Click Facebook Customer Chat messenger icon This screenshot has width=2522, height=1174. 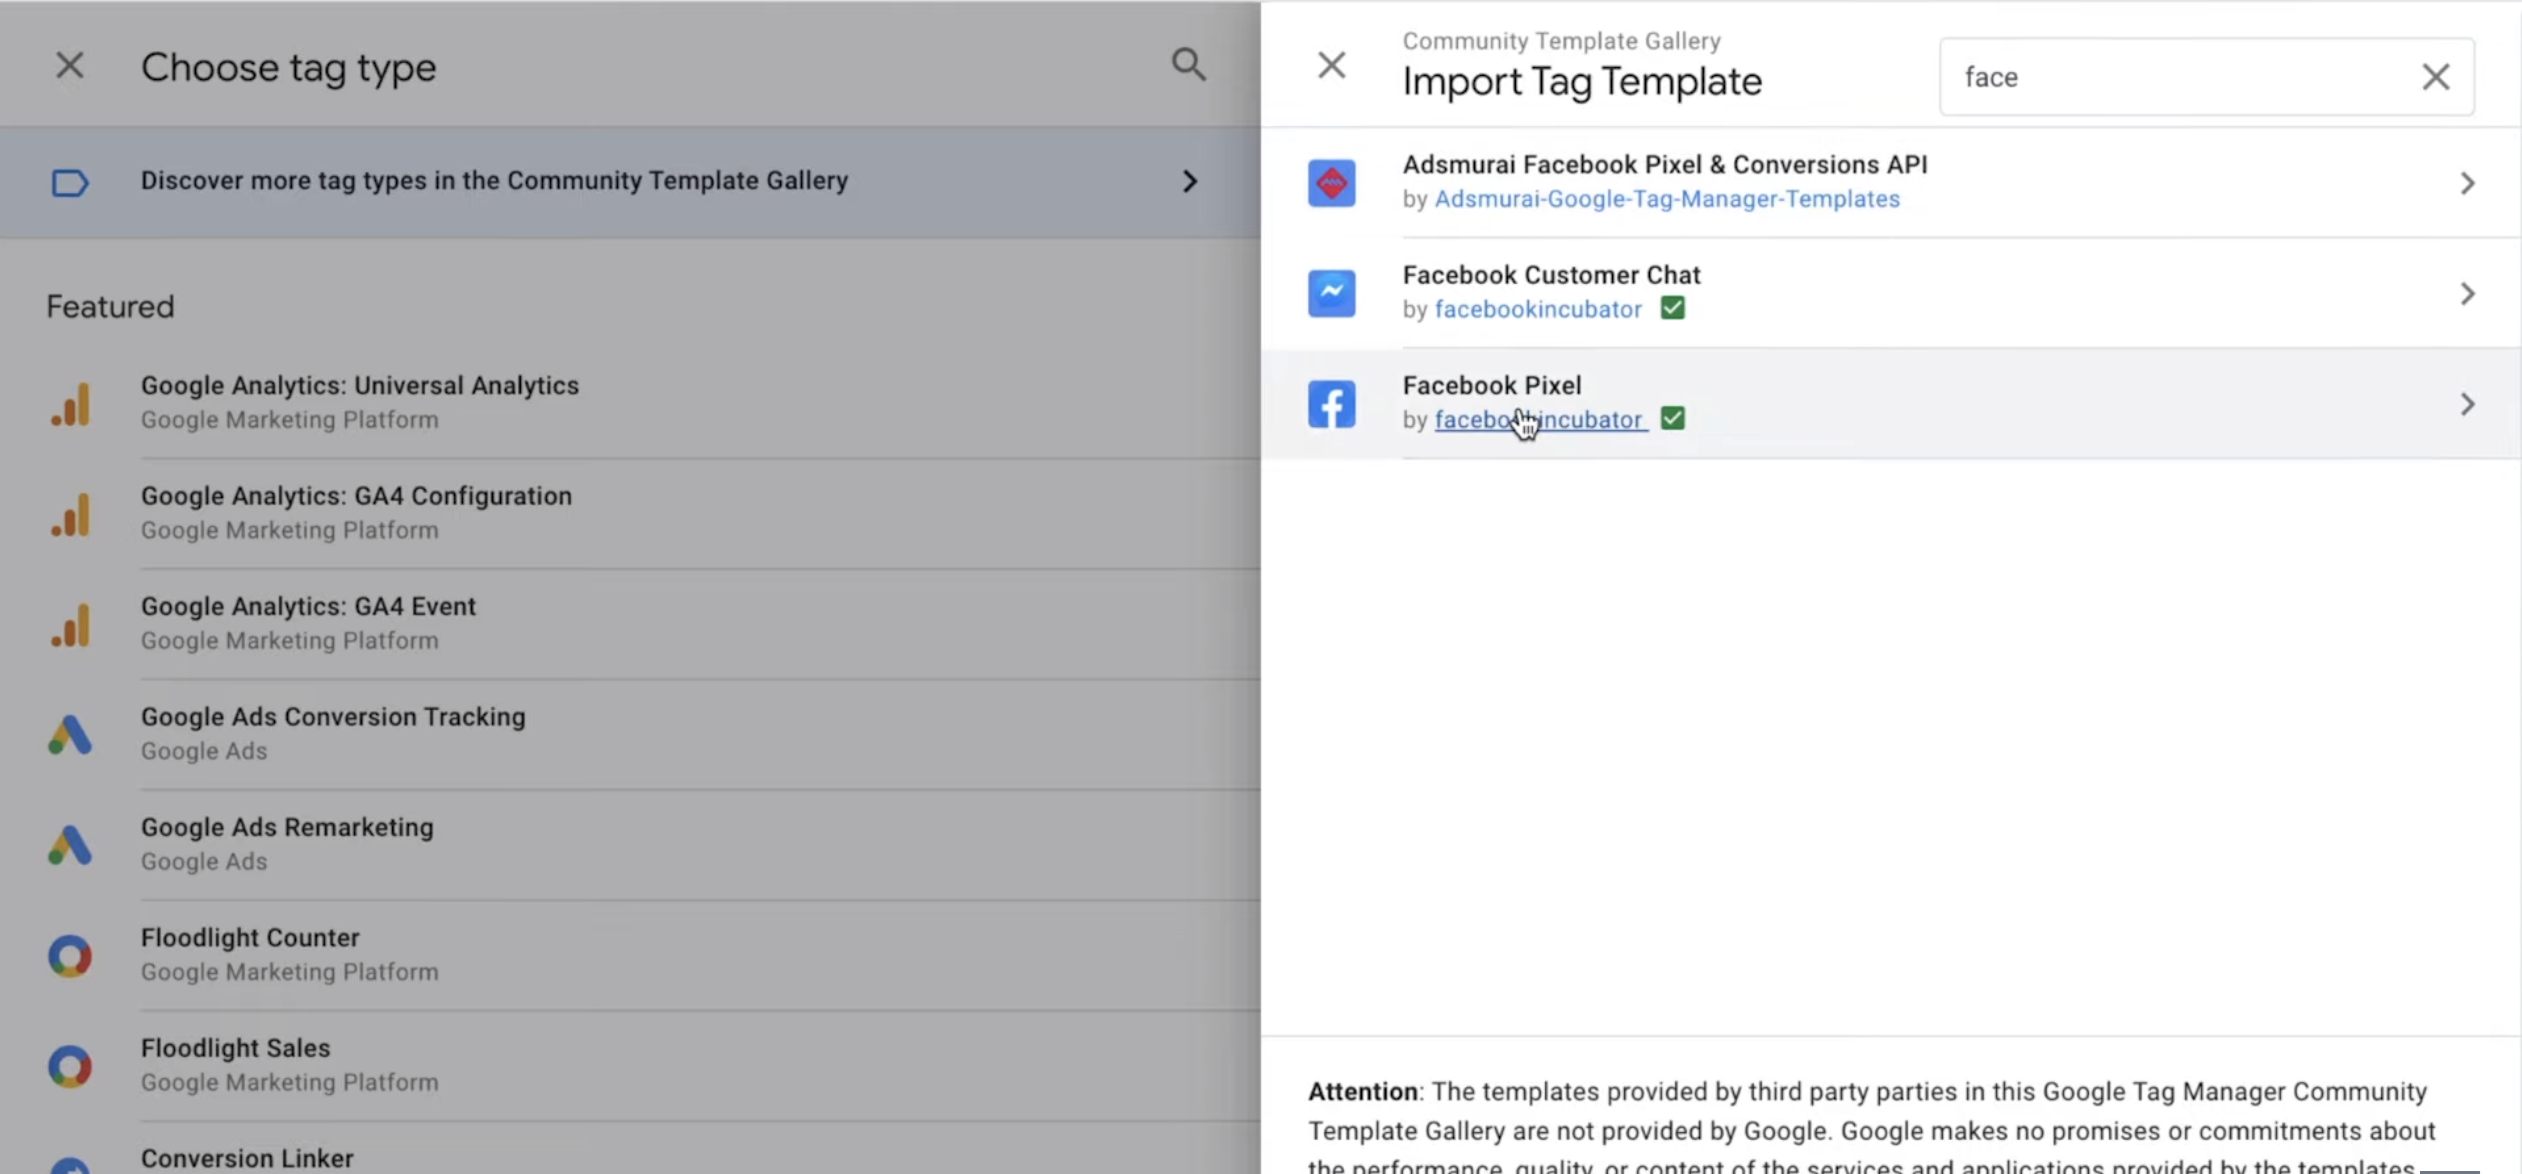(x=1331, y=293)
